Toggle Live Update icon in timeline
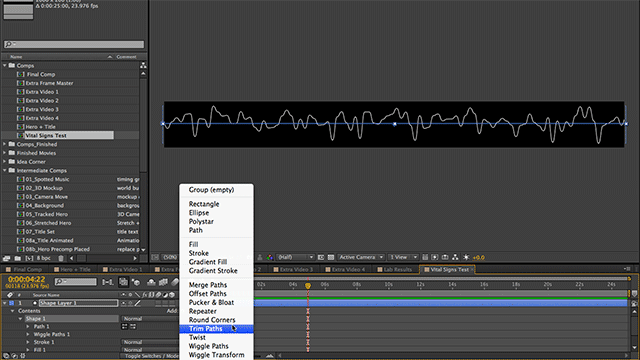 coord(123,282)
